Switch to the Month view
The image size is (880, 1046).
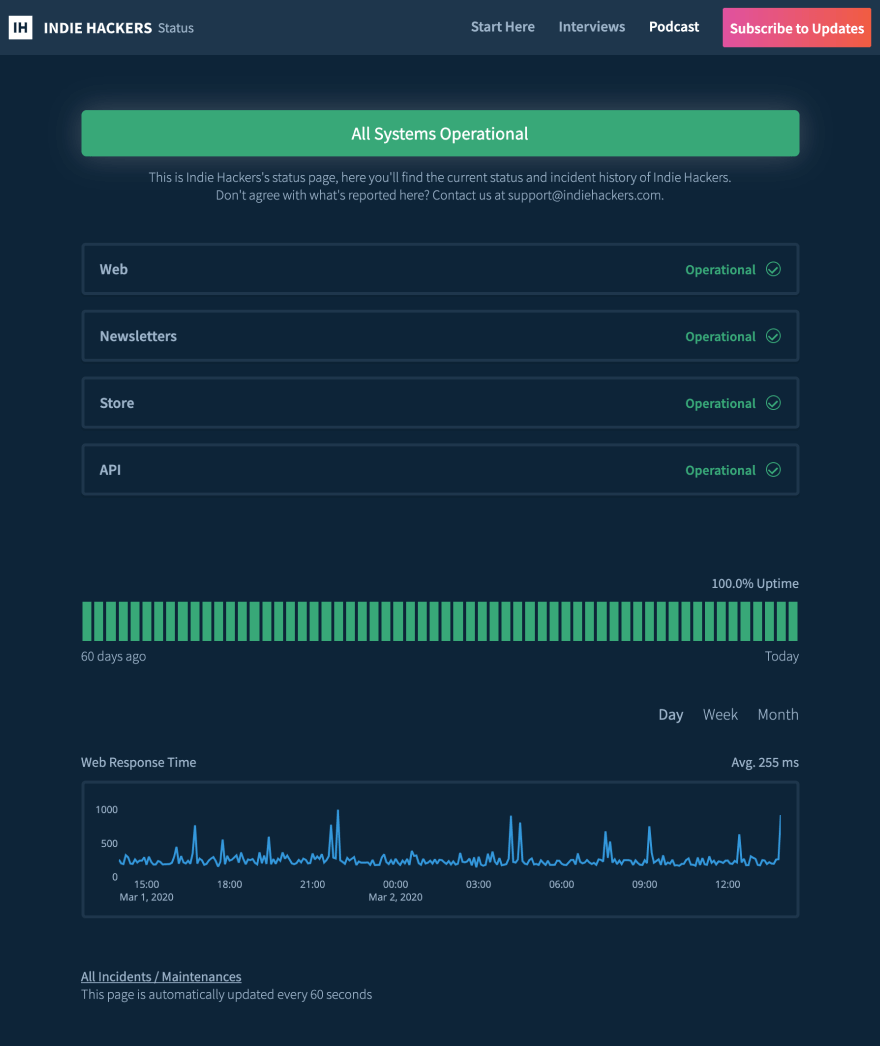778,714
